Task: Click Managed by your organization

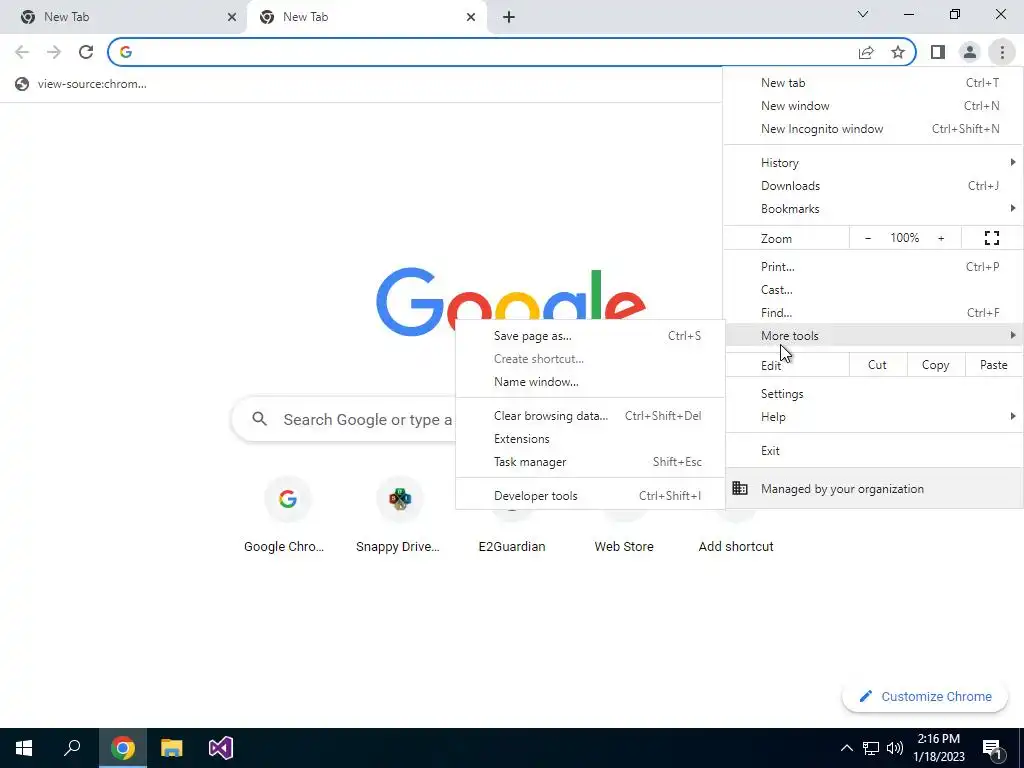Action: [873, 488]
